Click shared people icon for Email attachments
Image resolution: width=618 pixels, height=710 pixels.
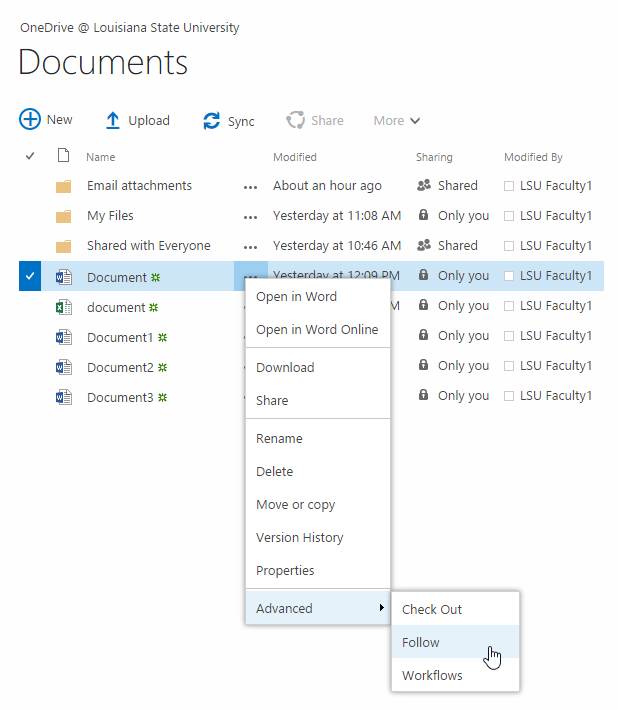click(424, 185)
